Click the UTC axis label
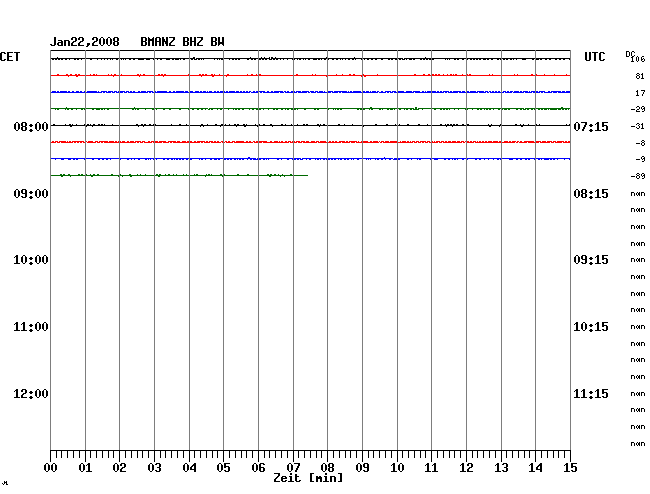The width and height of the screenshot is (650, 494). pyautogui.click(x=594, y=57)
